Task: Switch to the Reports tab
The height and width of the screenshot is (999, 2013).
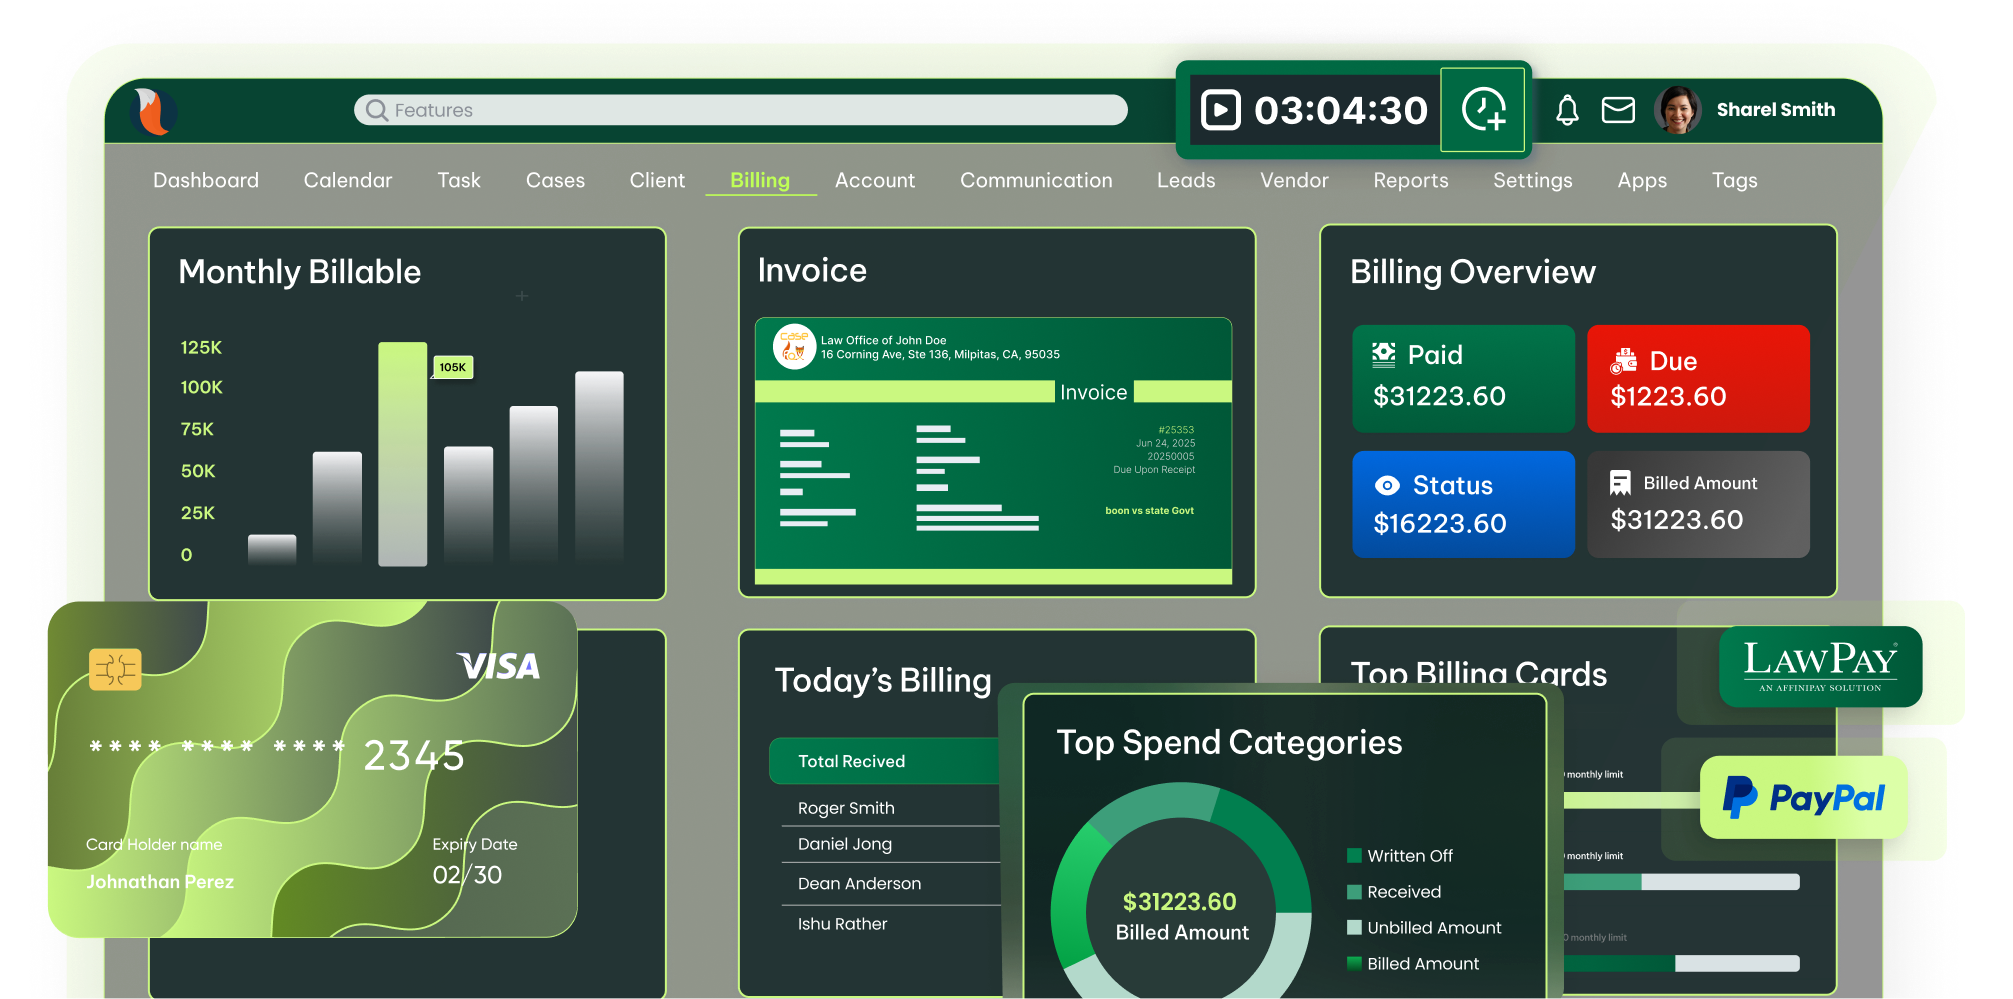Action: (1410, 181)
